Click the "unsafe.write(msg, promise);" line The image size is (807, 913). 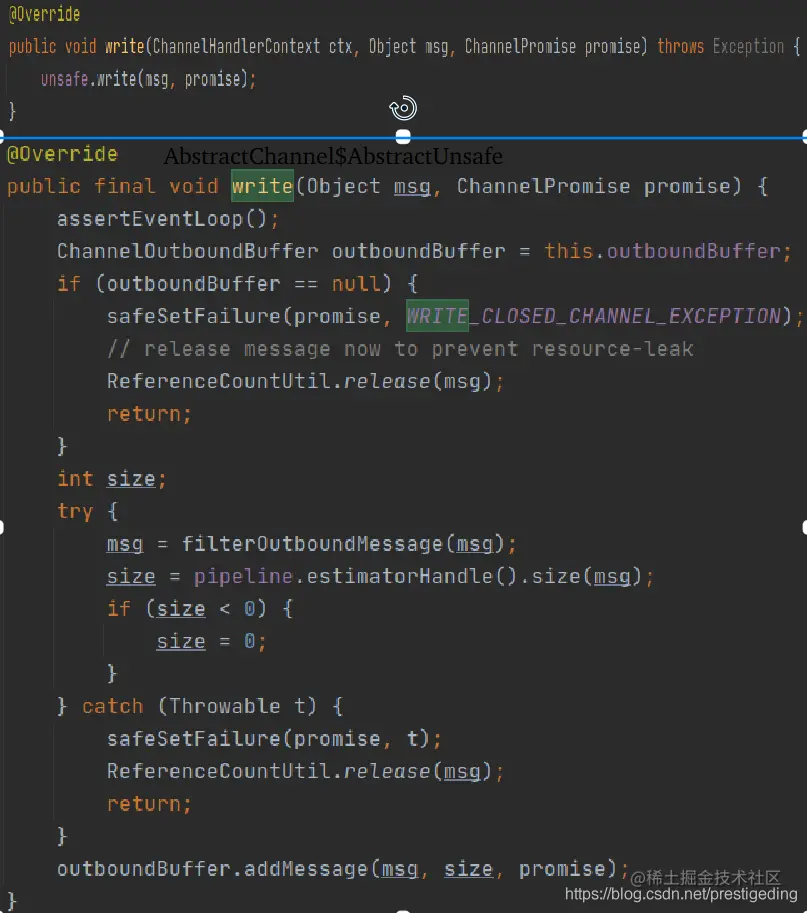click(x=148, y=79)
